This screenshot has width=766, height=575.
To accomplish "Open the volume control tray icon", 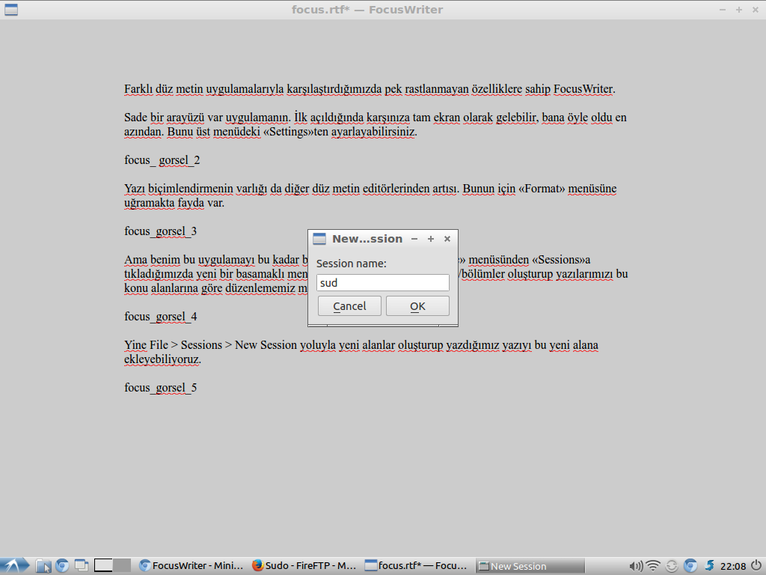I will (636, 566).
